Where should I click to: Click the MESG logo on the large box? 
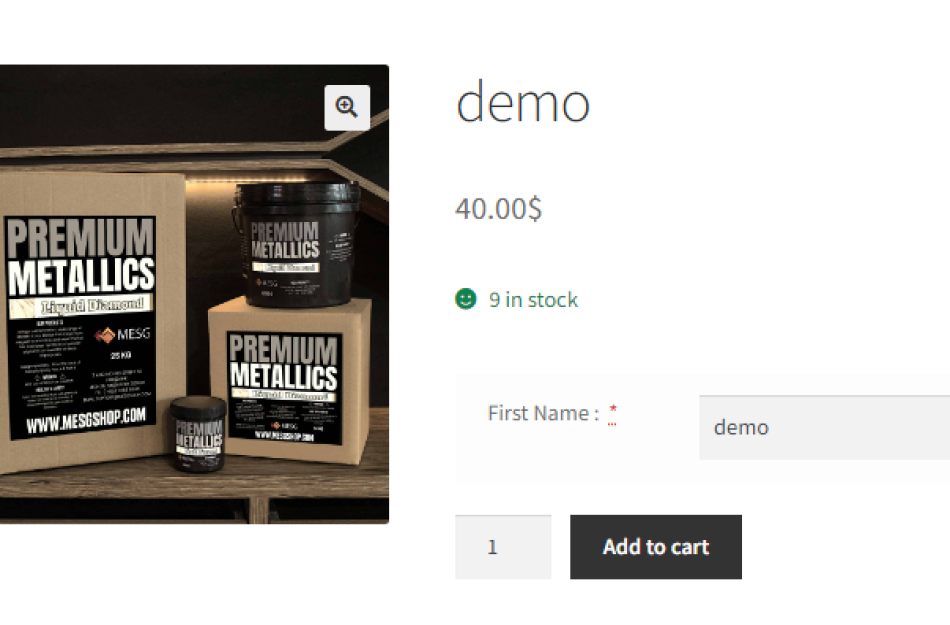tap(123, 334)
